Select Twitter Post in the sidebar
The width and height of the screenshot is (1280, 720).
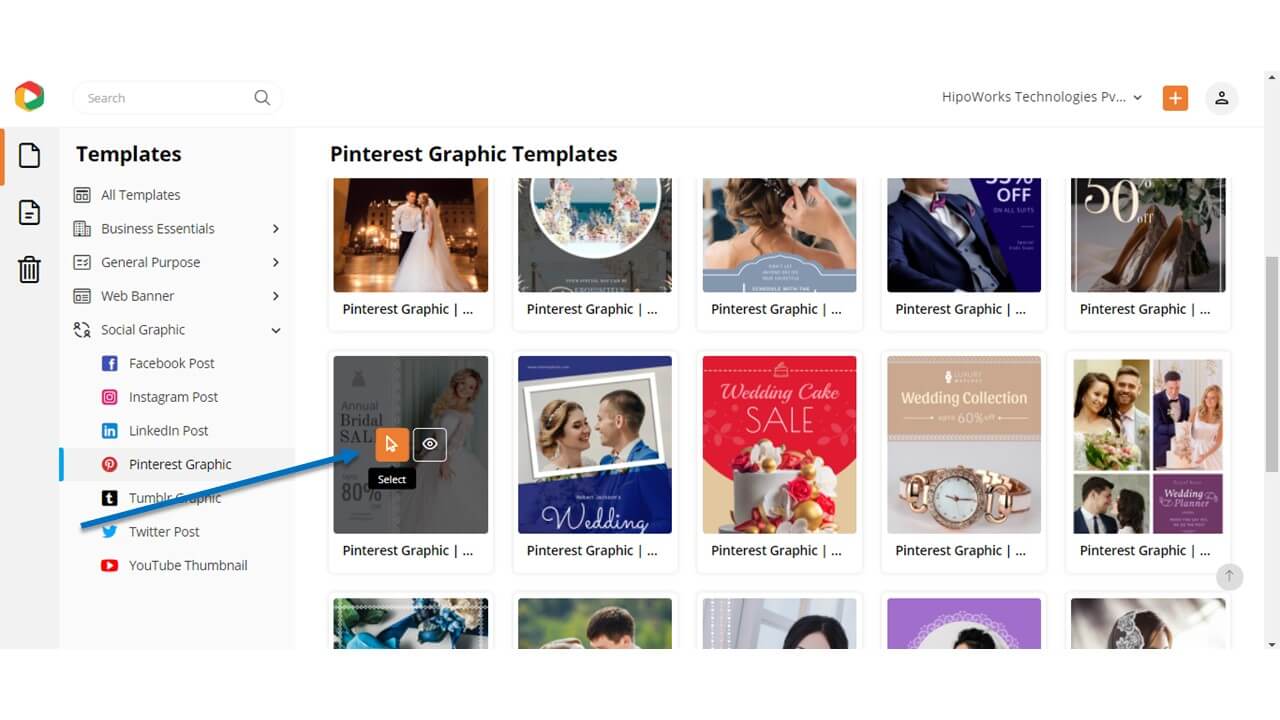point(164,531)
